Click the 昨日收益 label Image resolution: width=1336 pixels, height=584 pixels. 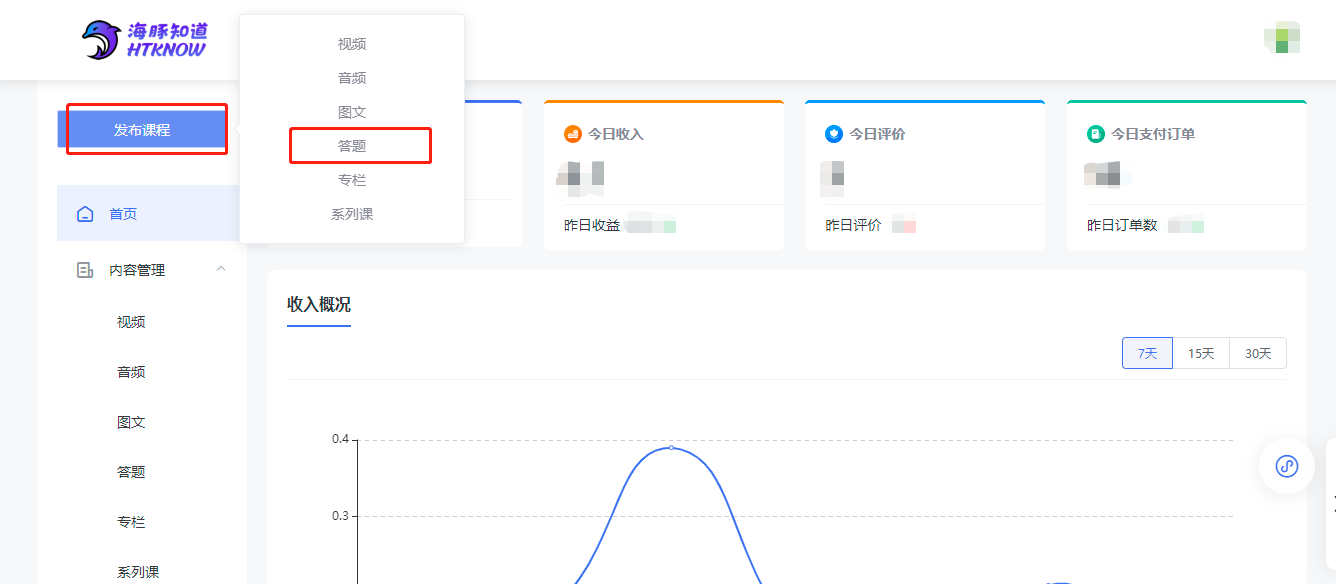pos(592,226)
